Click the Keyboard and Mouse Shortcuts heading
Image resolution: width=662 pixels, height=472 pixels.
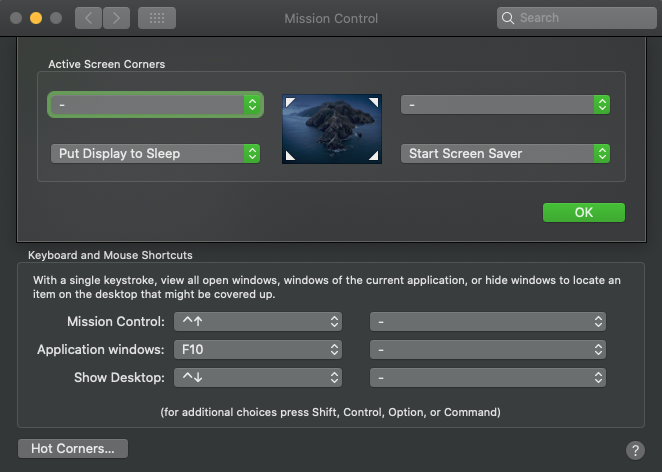pyautogui.click(x=110, y=255)
